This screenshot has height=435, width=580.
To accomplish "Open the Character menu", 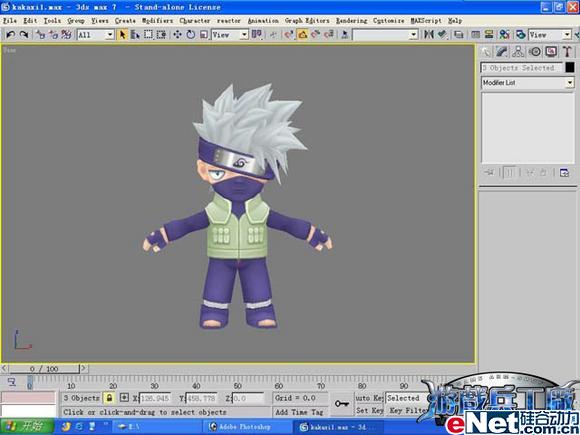I will pyautogui.click(x=195, y=21).
